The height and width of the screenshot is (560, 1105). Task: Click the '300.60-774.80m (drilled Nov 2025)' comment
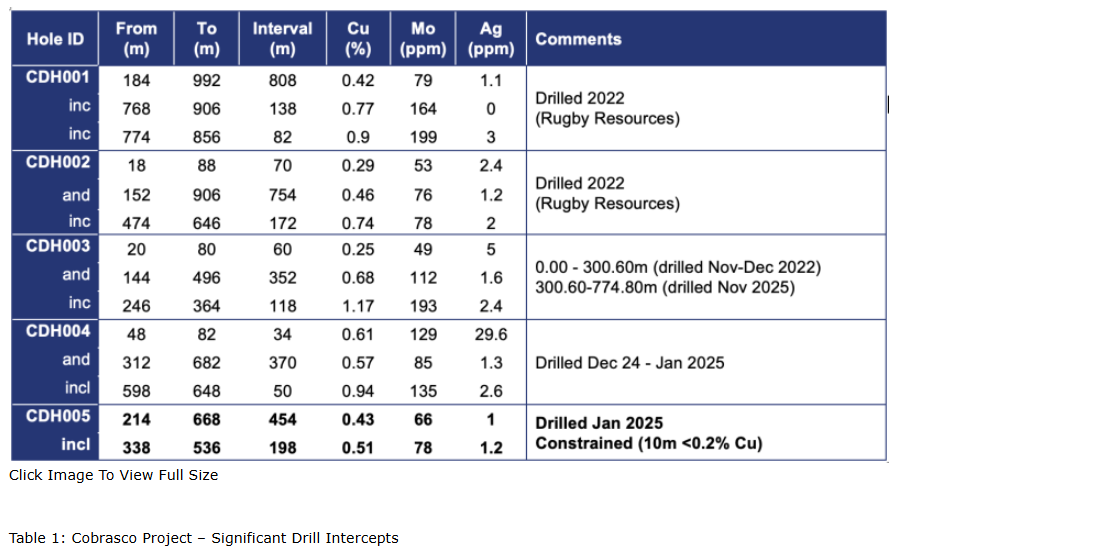(x=665, y=287)
